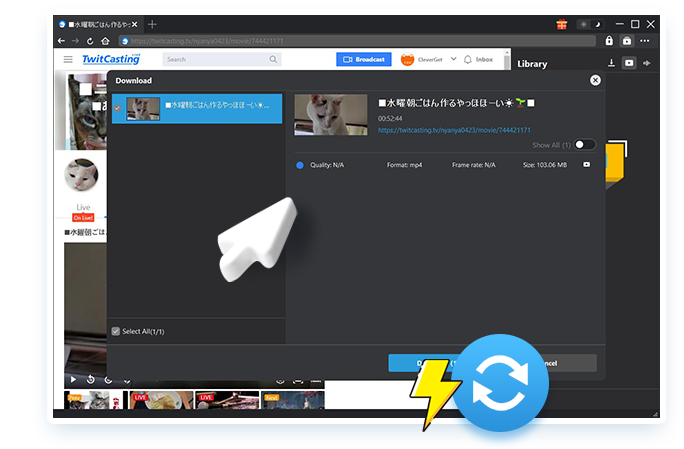Show Library audio files icon
Image resolution: width=684 pixels, height=449 pixels.
tap(647, 63)
